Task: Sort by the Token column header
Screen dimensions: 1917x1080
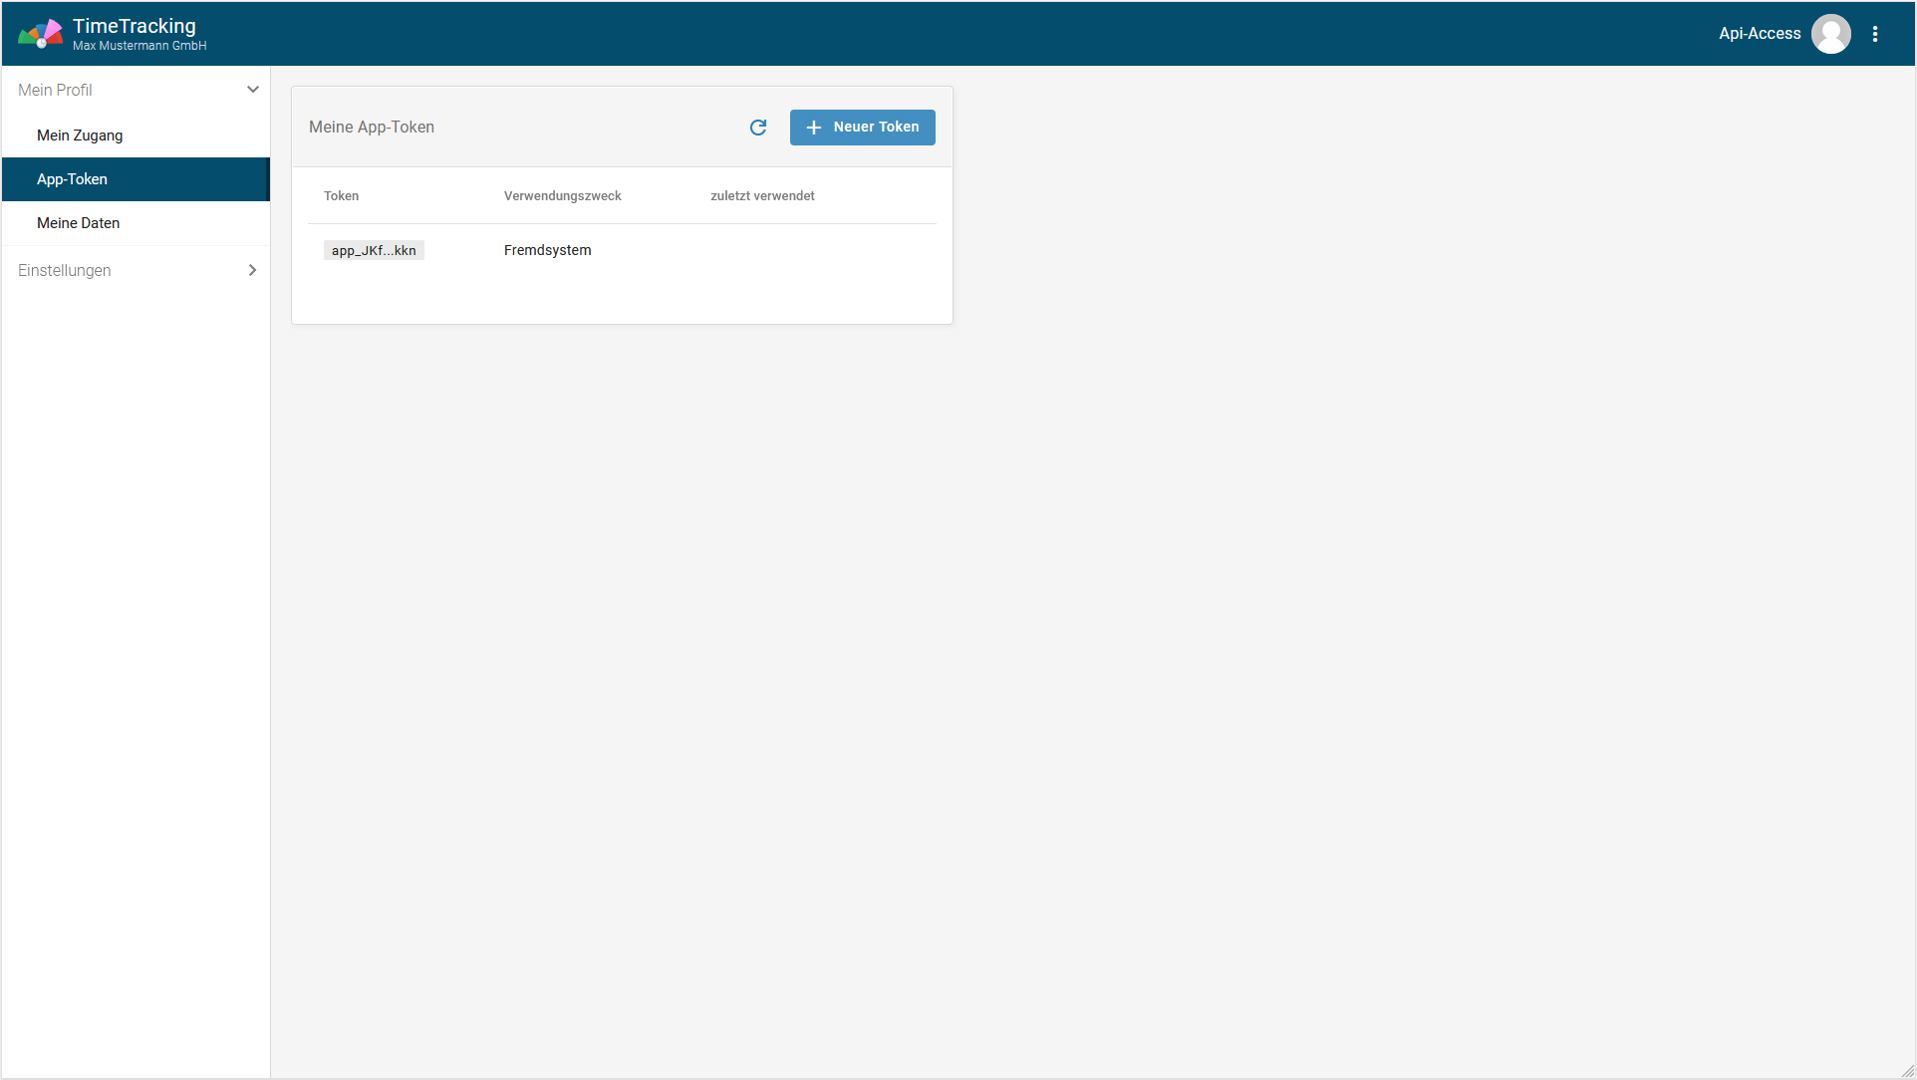Action: click(x=341, y=196)
